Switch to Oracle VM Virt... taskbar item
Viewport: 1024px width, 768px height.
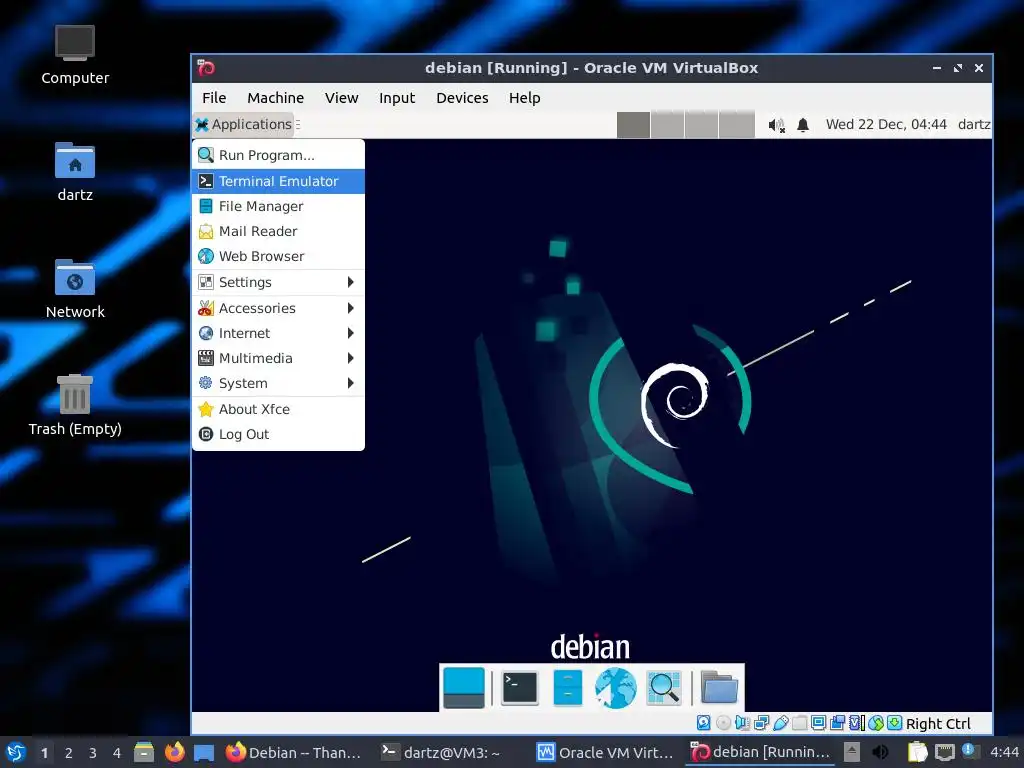tap(605, 752)
